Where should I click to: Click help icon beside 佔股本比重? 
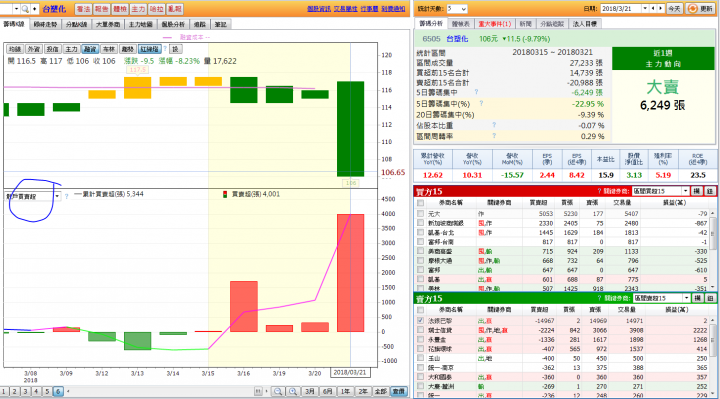click(x=494, y=125)
